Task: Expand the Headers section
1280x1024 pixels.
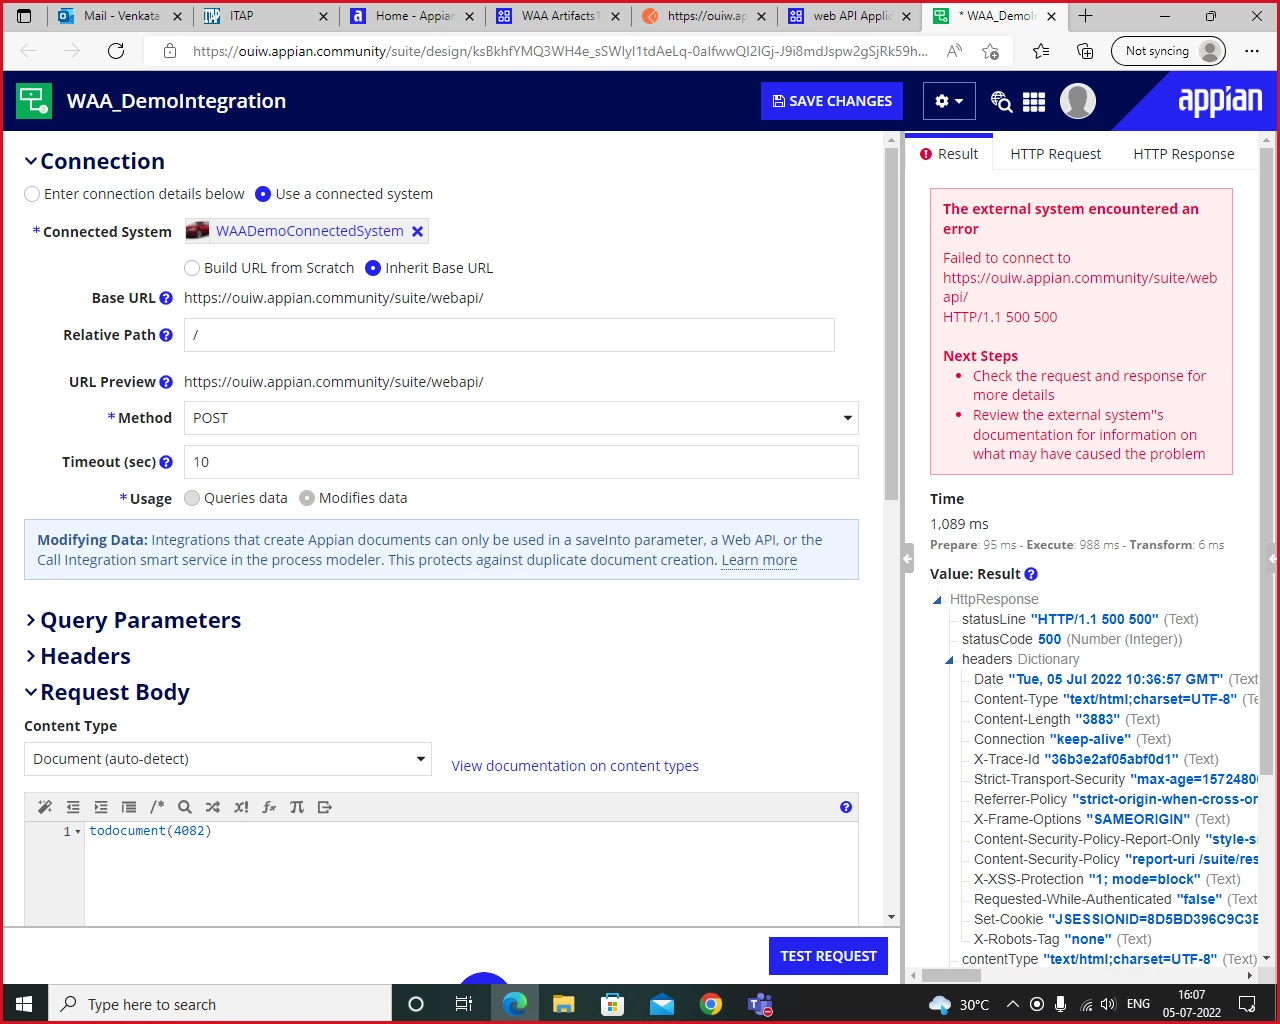Action: point(31,657)
